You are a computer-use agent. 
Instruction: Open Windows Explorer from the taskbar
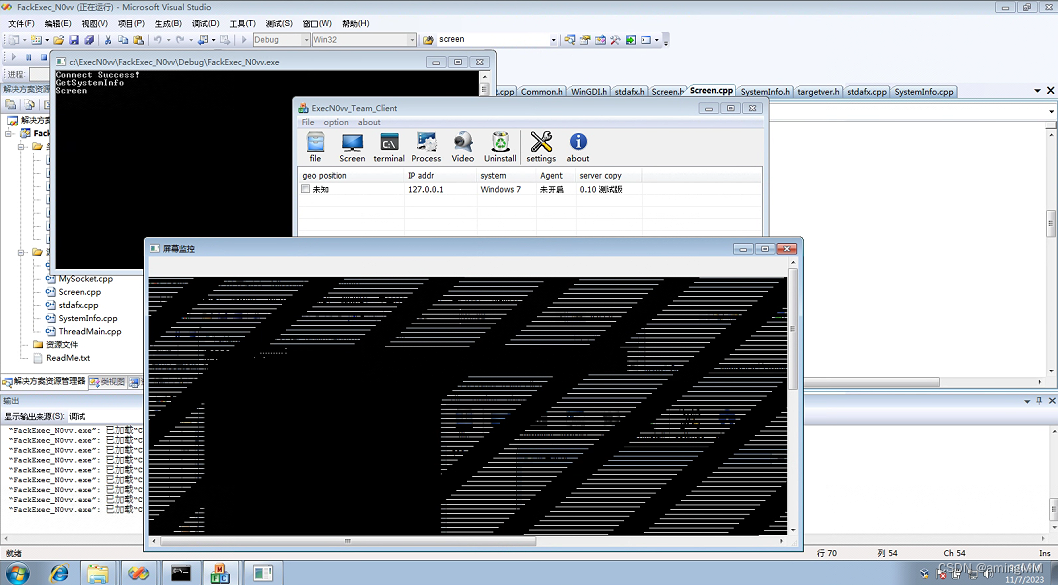(x=98, y=574)
